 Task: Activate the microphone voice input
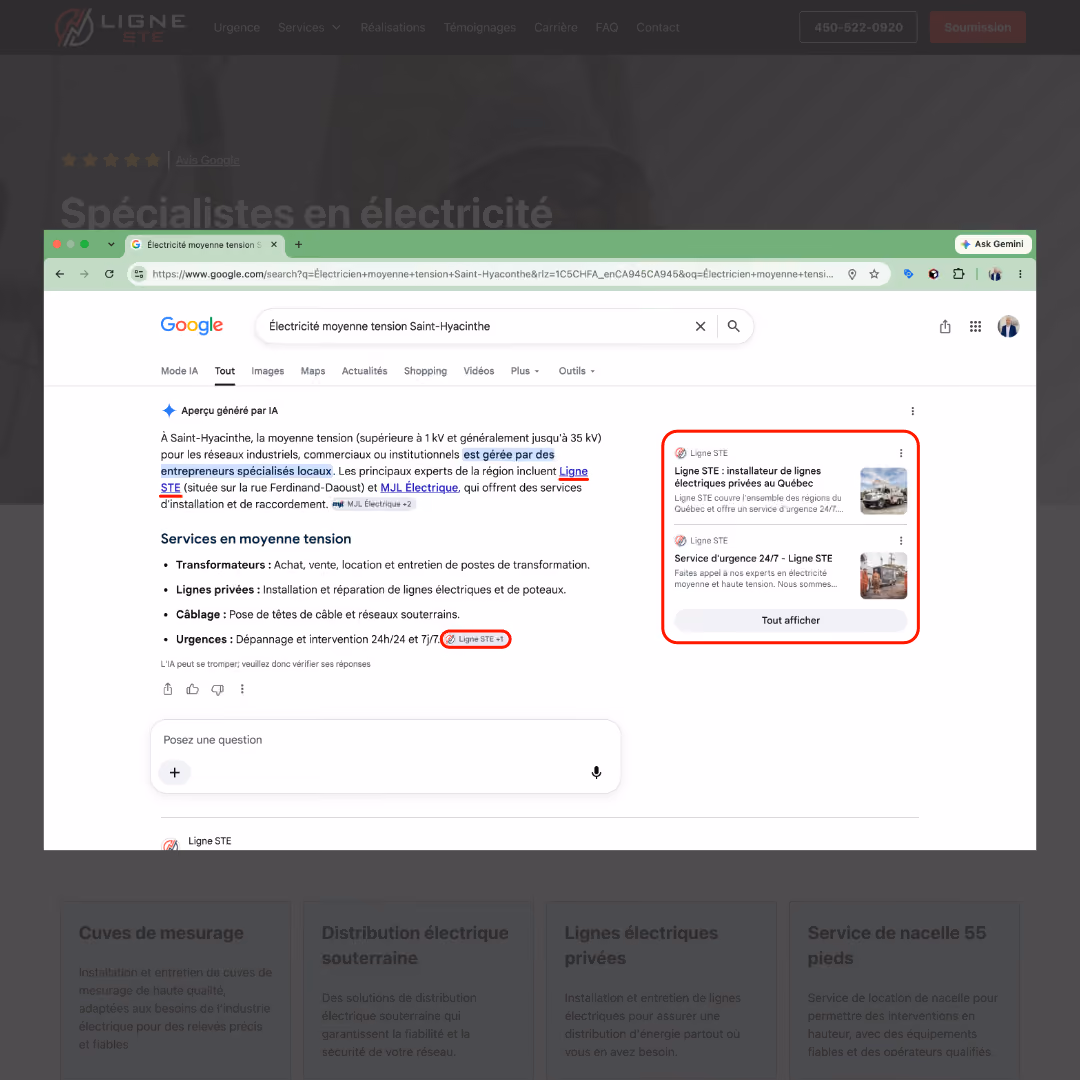pyautogui.click(x=596, y=773)
